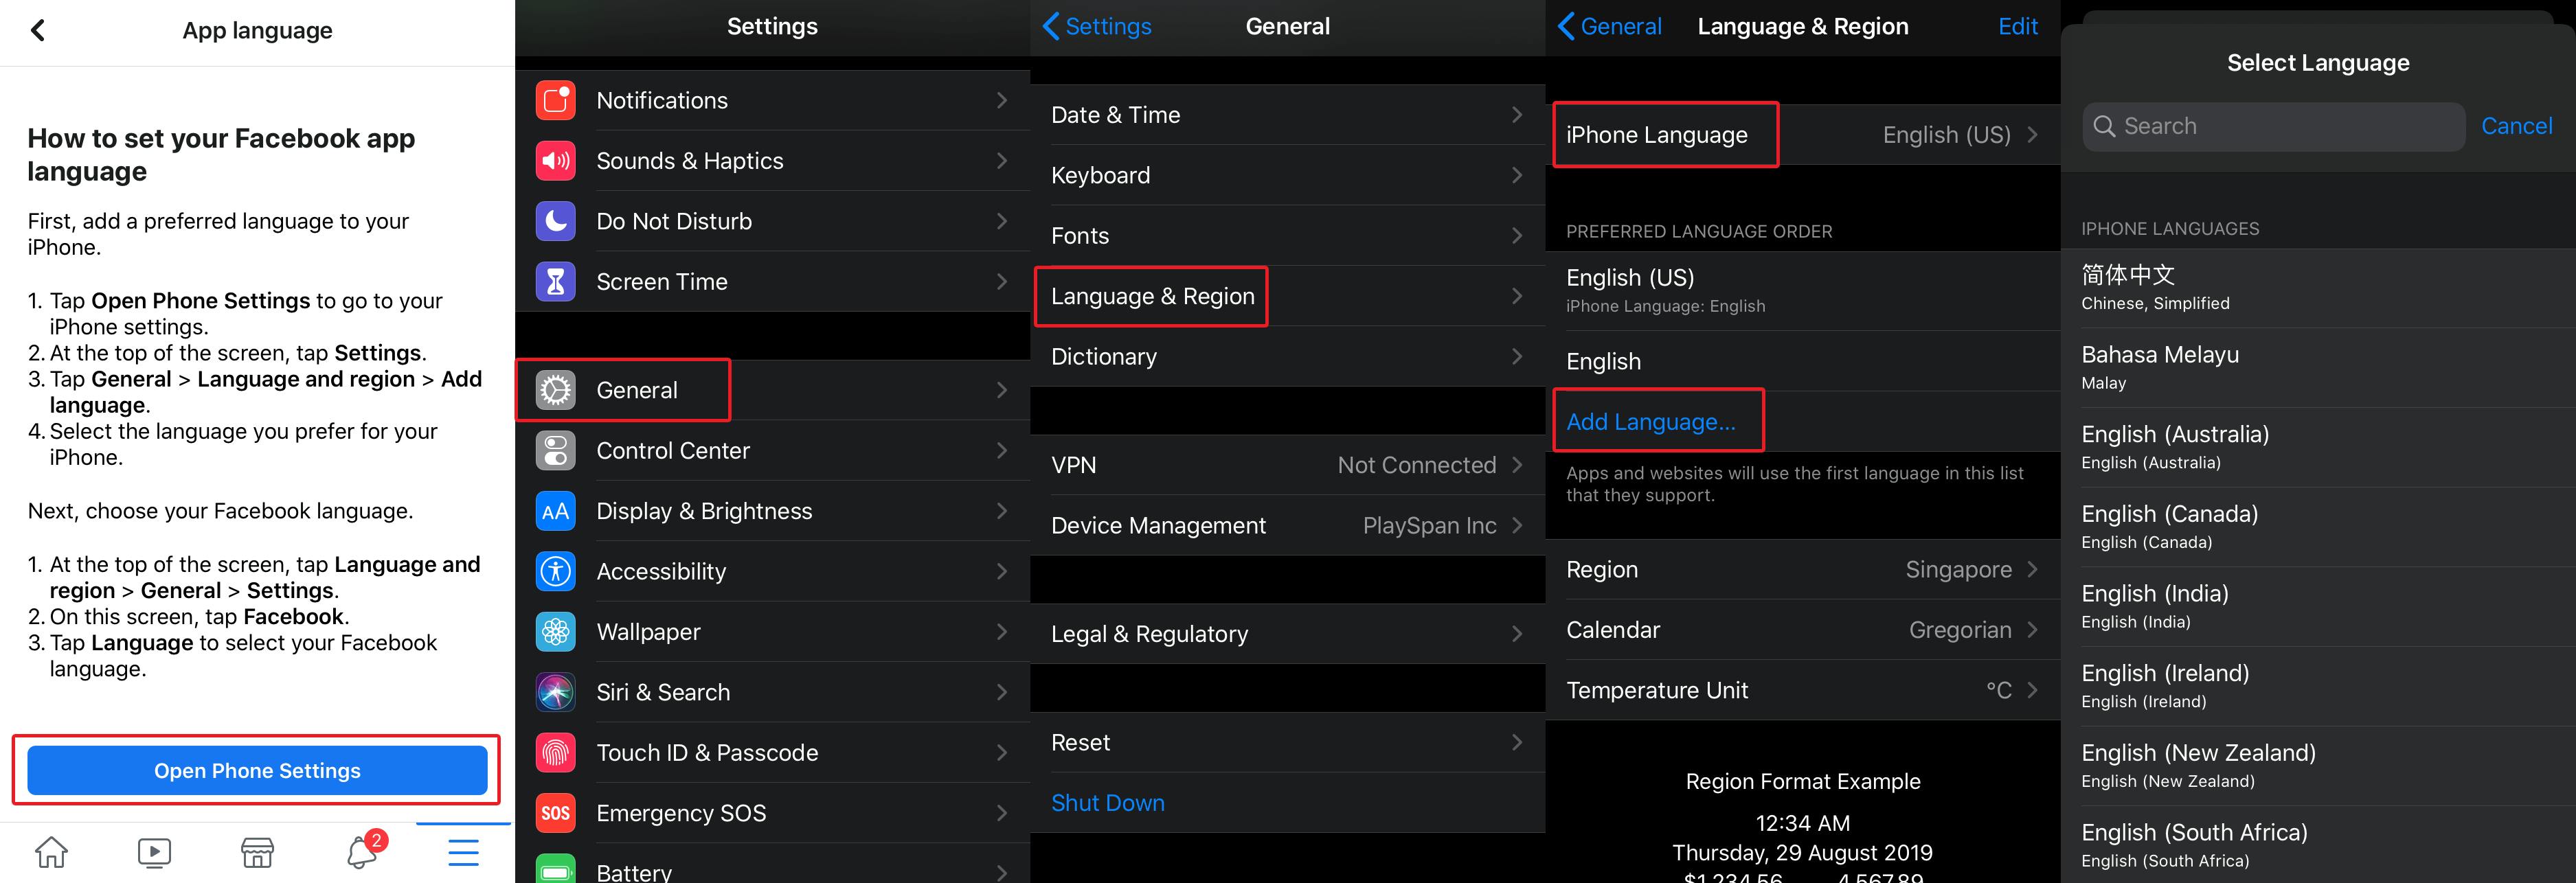2576x883 pixels.
Task: Click Open Phone Settings button
Action: (257, 770)
